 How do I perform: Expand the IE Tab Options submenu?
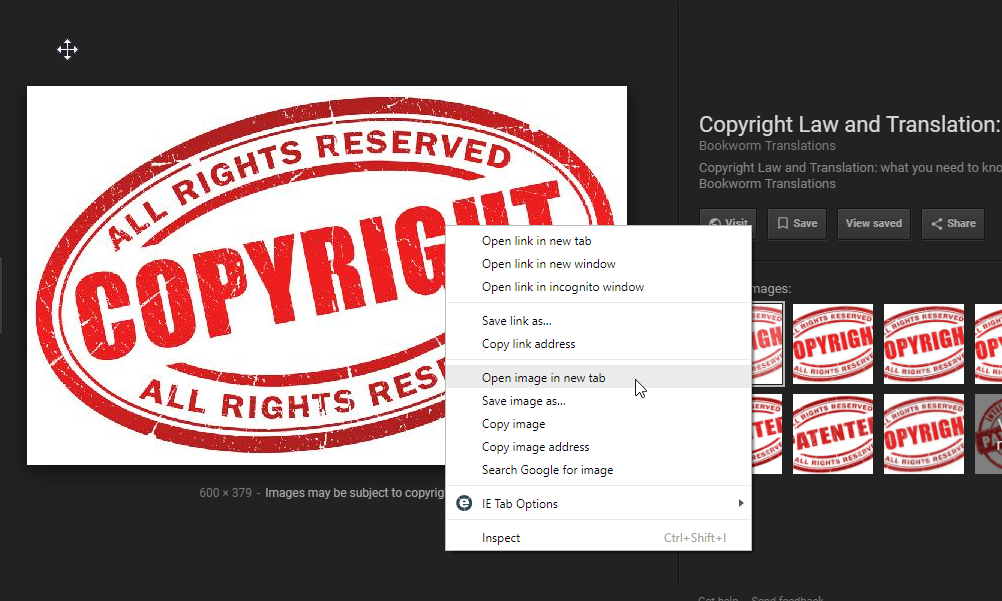[x=598, y=504]
